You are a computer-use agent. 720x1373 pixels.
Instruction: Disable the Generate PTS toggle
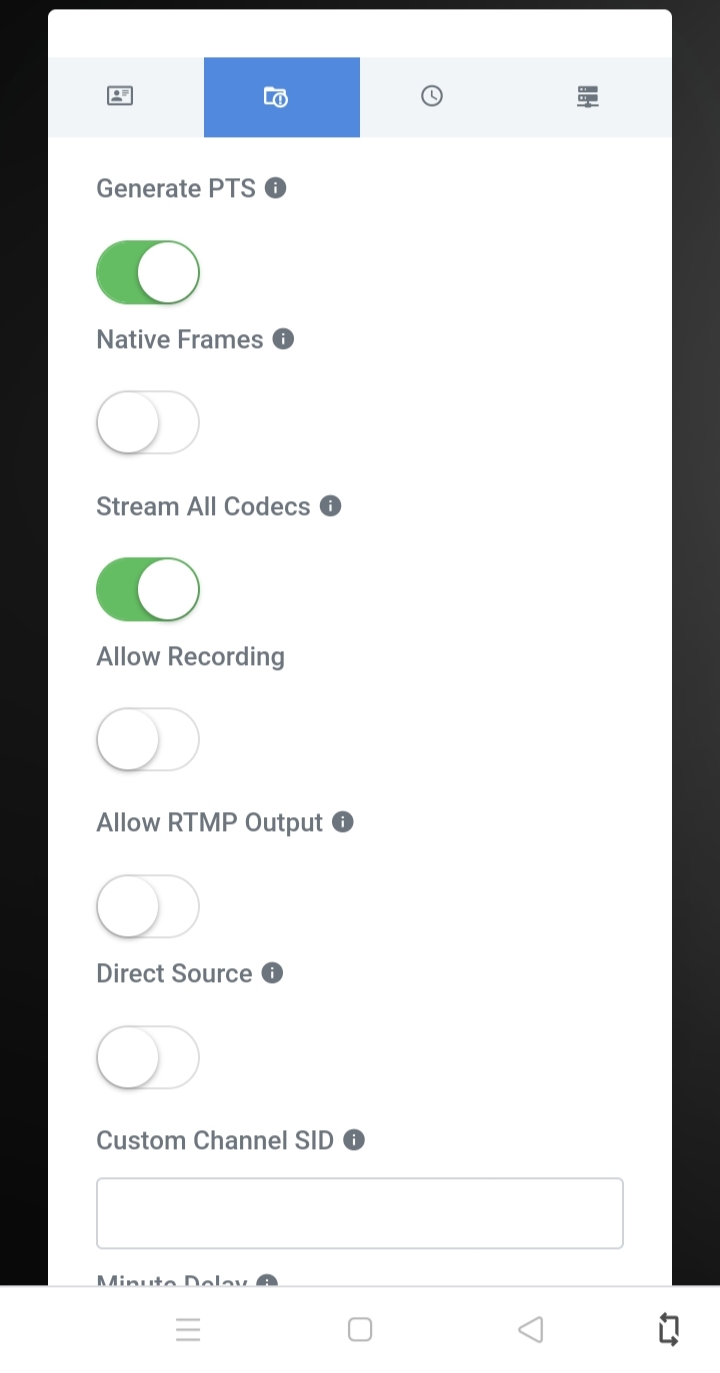[148, 272]
